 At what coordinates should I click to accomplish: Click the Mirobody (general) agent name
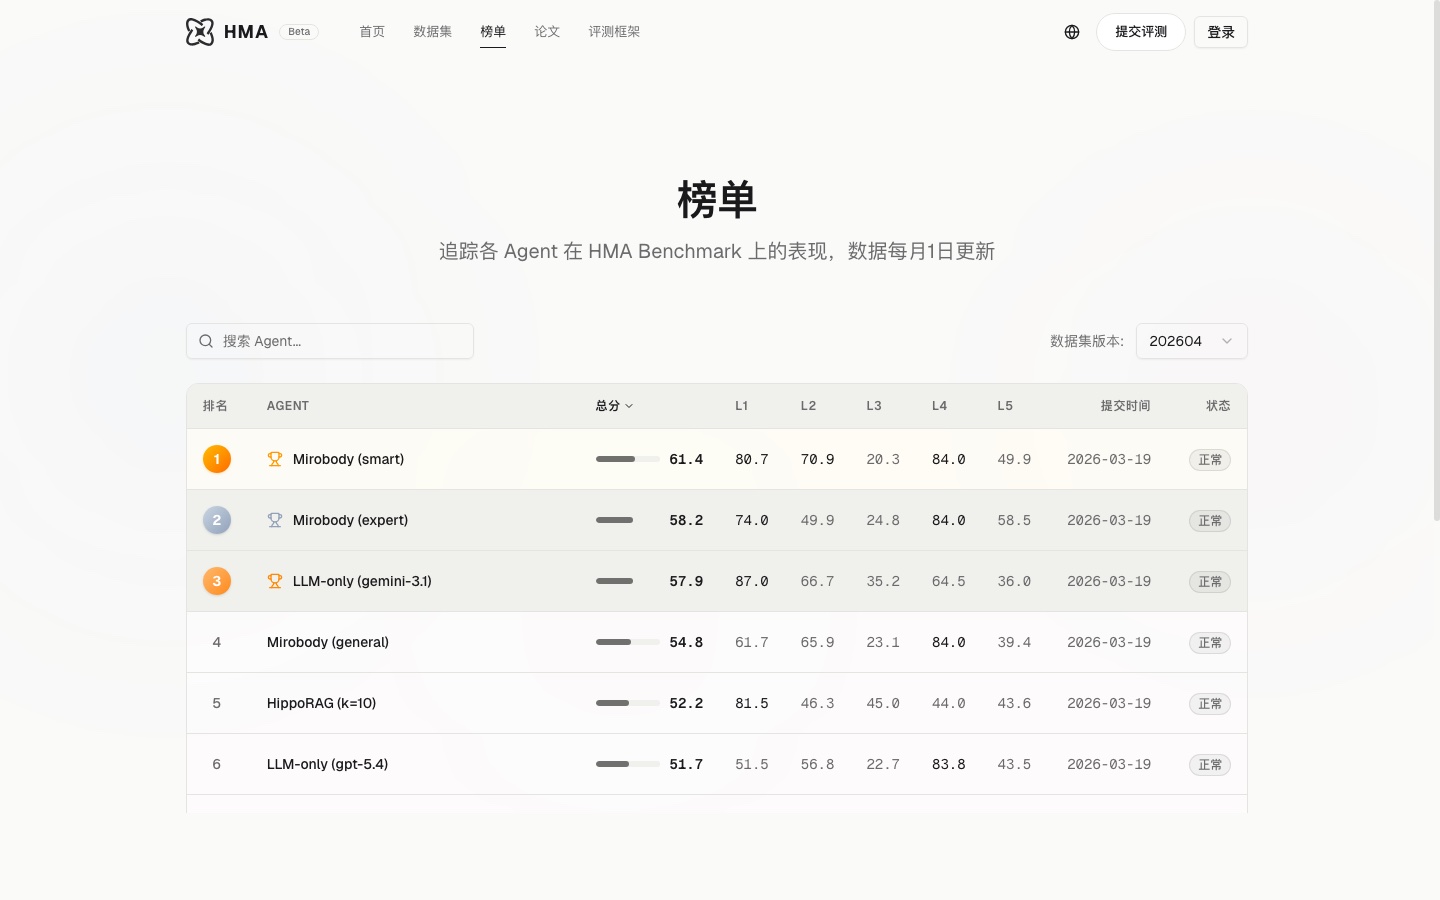(328, 642)
